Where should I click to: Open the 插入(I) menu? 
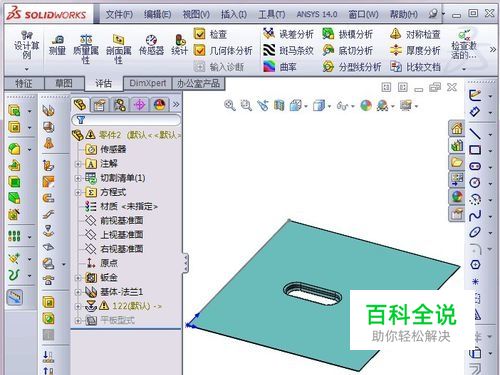(234, 15)
